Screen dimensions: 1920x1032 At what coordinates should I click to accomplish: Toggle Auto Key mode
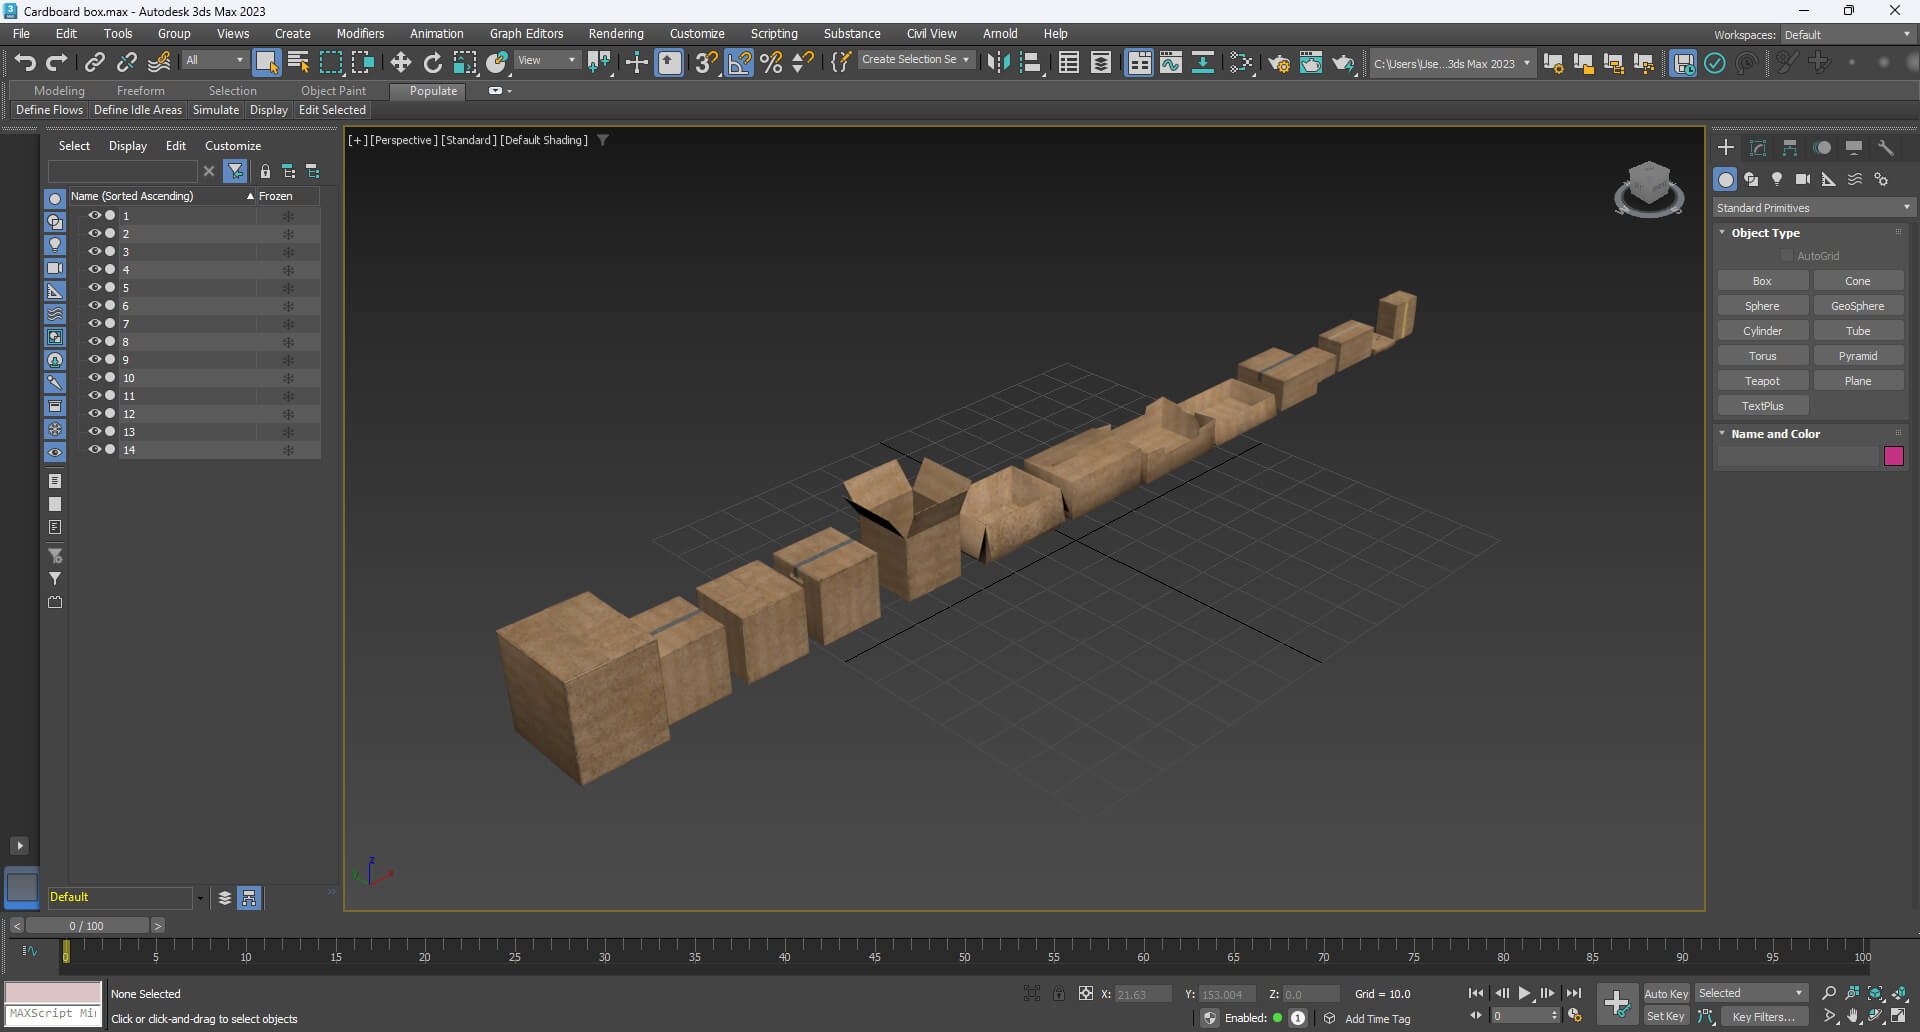click(x=1666, y=993)
